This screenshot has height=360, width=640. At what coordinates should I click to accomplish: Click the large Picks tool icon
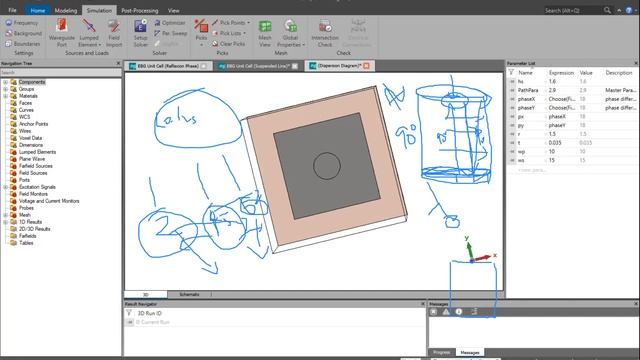tap(201, 26)
